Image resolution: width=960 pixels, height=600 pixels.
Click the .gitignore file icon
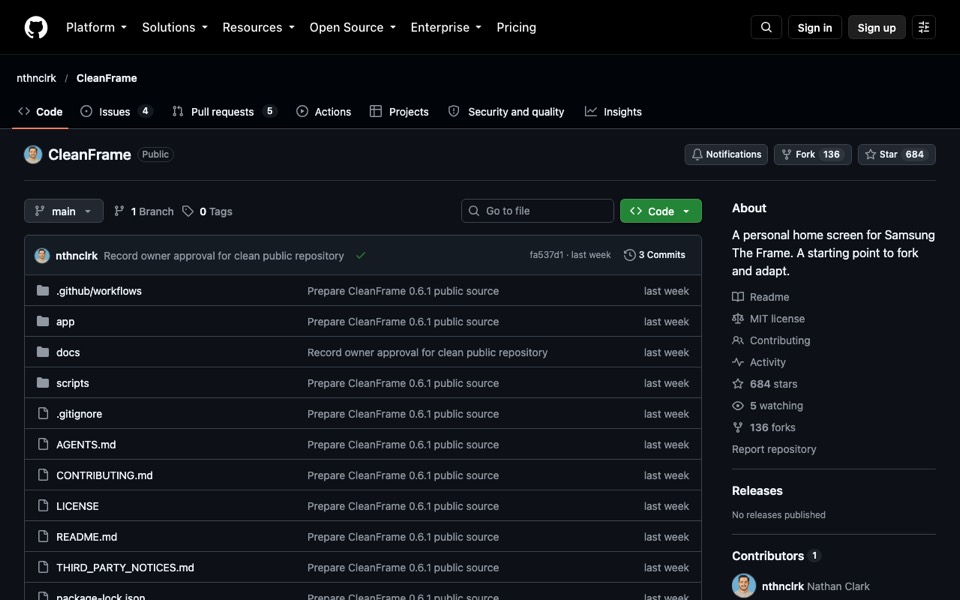point(43,413)
